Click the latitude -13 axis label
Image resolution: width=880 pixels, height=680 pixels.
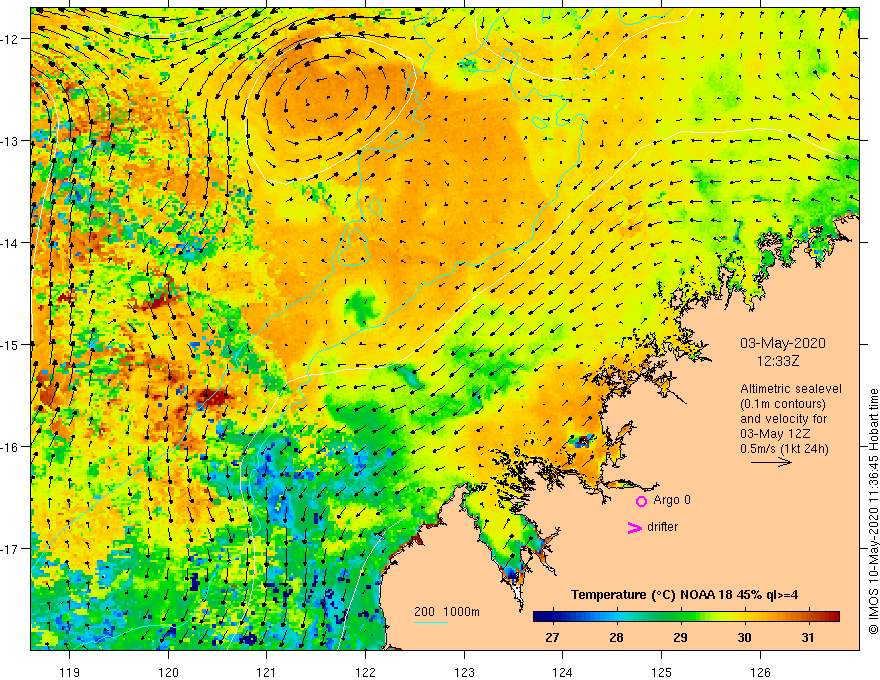(x=11, y=141)
